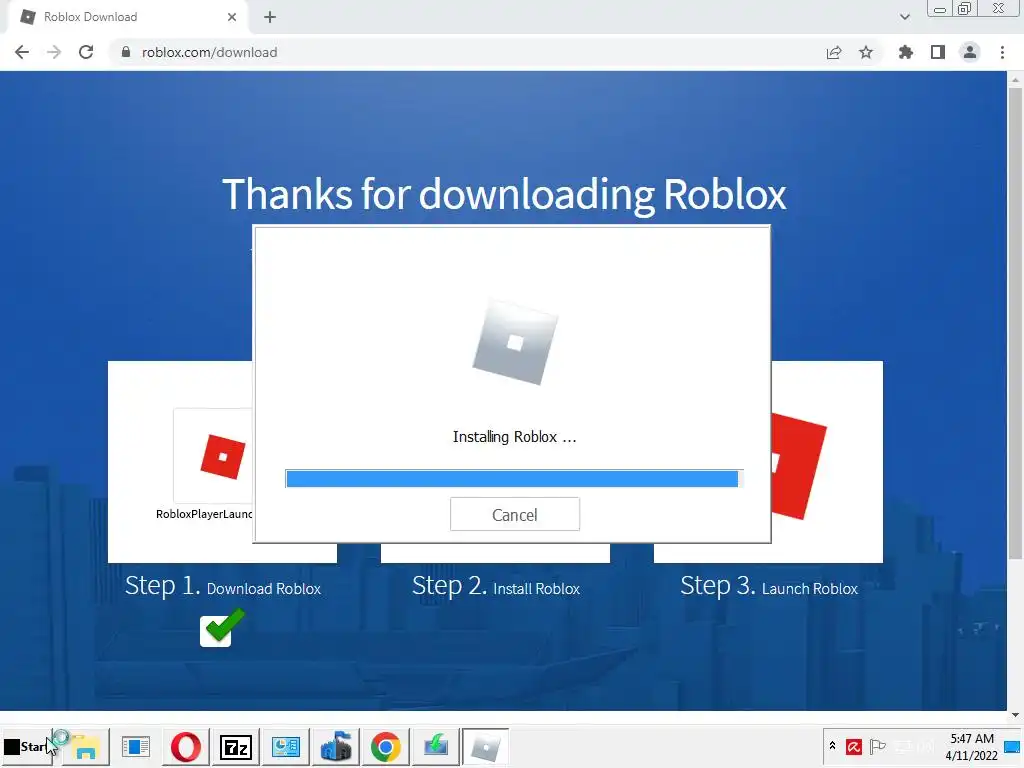The image size is (1024, 768).
Task: Click the page vertical scrollbar thumb
Action: pos(1015,323)
